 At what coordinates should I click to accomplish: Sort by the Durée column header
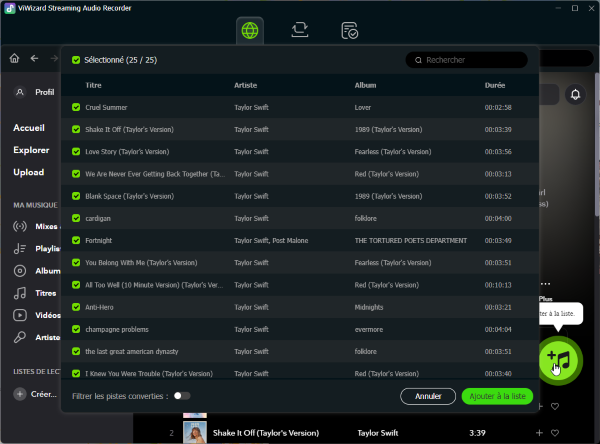click(495, 85)
